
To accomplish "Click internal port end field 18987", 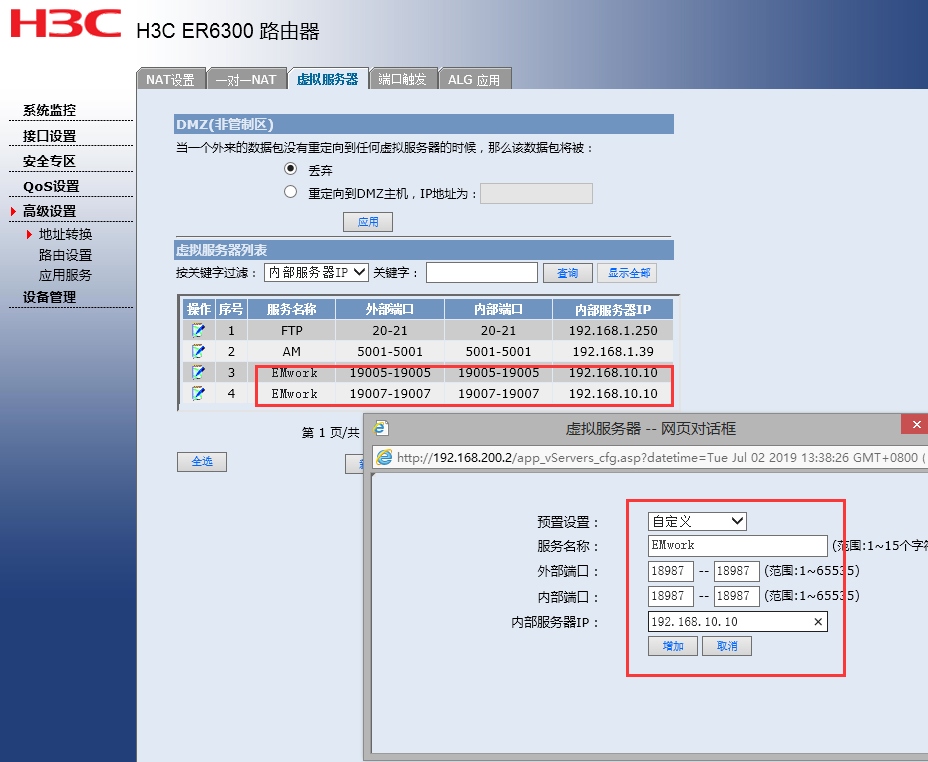I will pos(736,596).
